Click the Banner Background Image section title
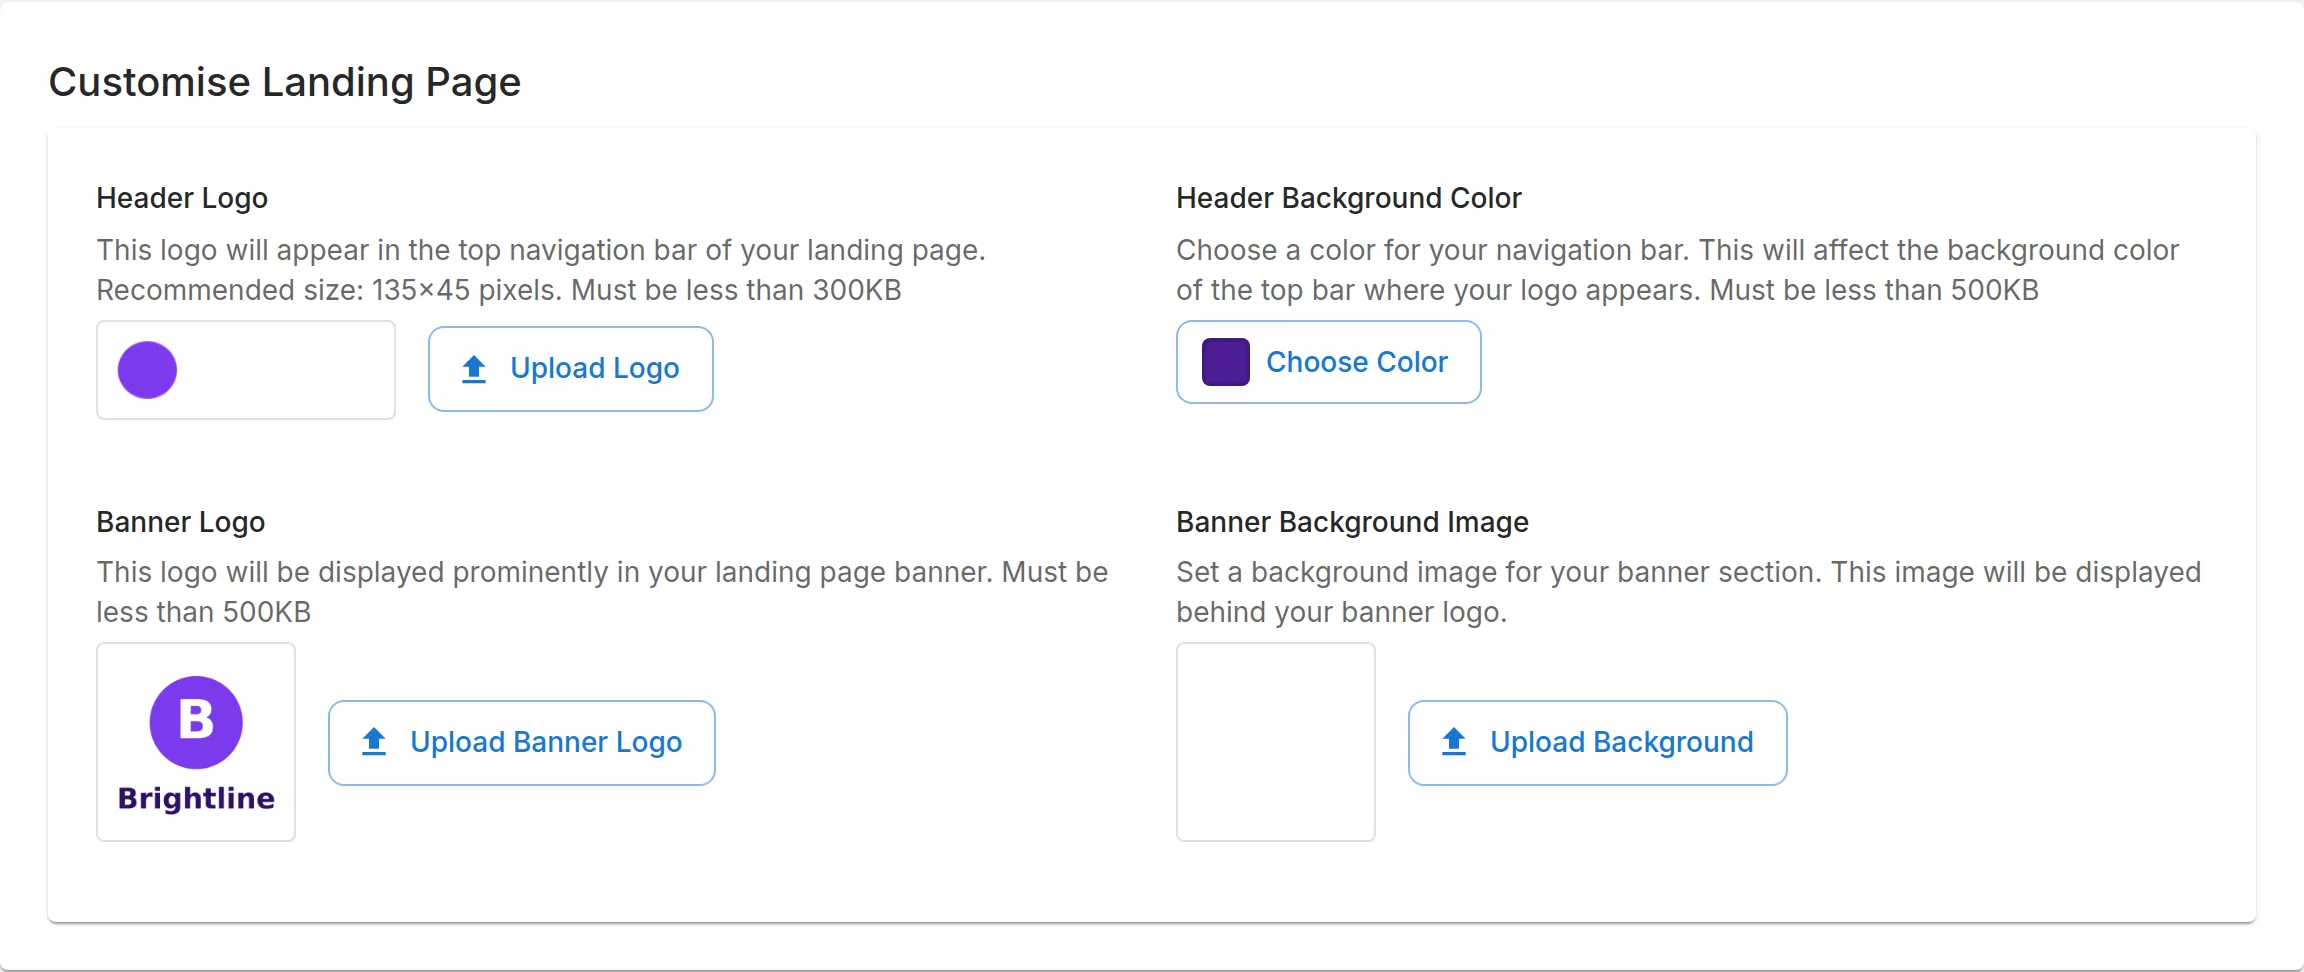The image size is (2304, 972). pos(1353,522)
